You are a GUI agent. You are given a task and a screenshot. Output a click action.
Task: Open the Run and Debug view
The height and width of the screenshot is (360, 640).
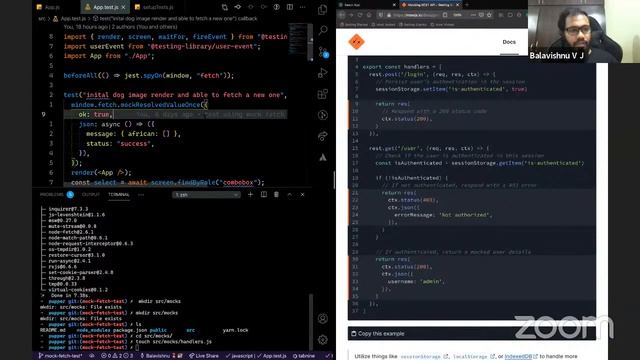pos(322,73)
